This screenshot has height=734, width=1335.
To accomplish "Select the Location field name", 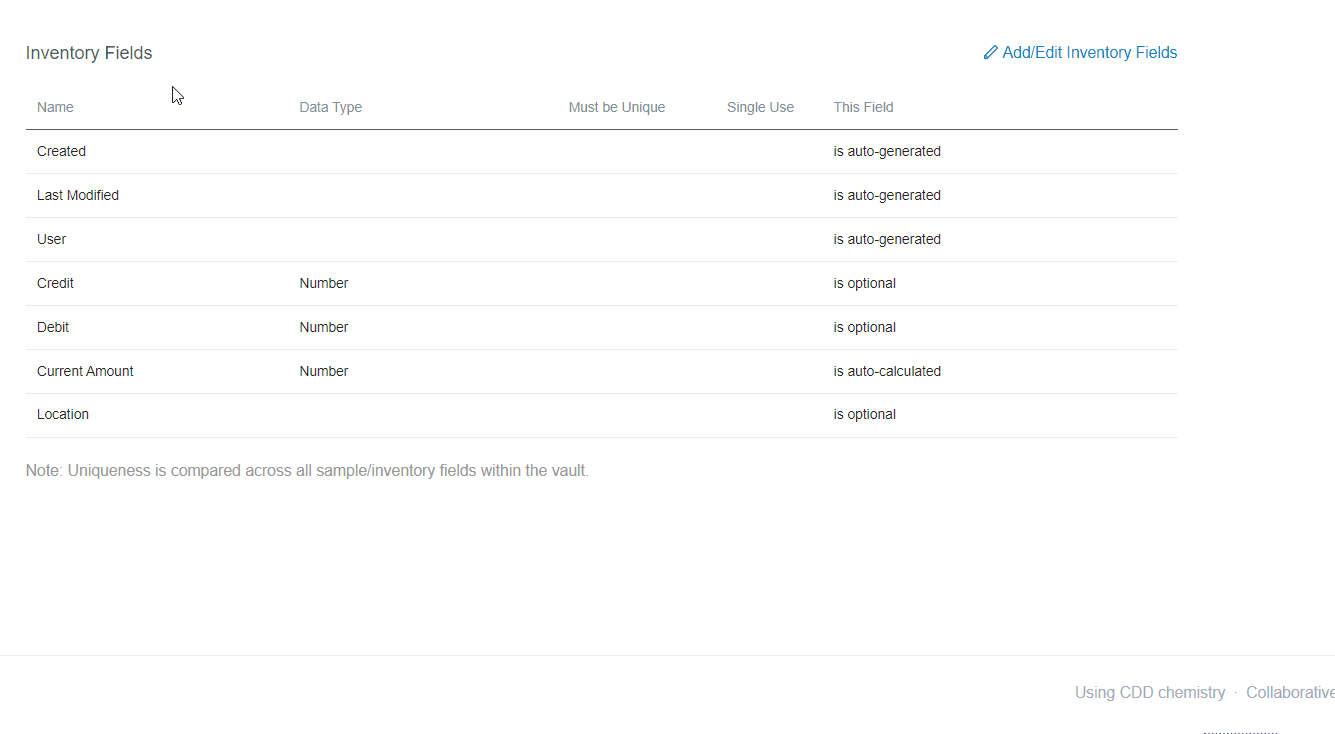I will pos(63,414).
